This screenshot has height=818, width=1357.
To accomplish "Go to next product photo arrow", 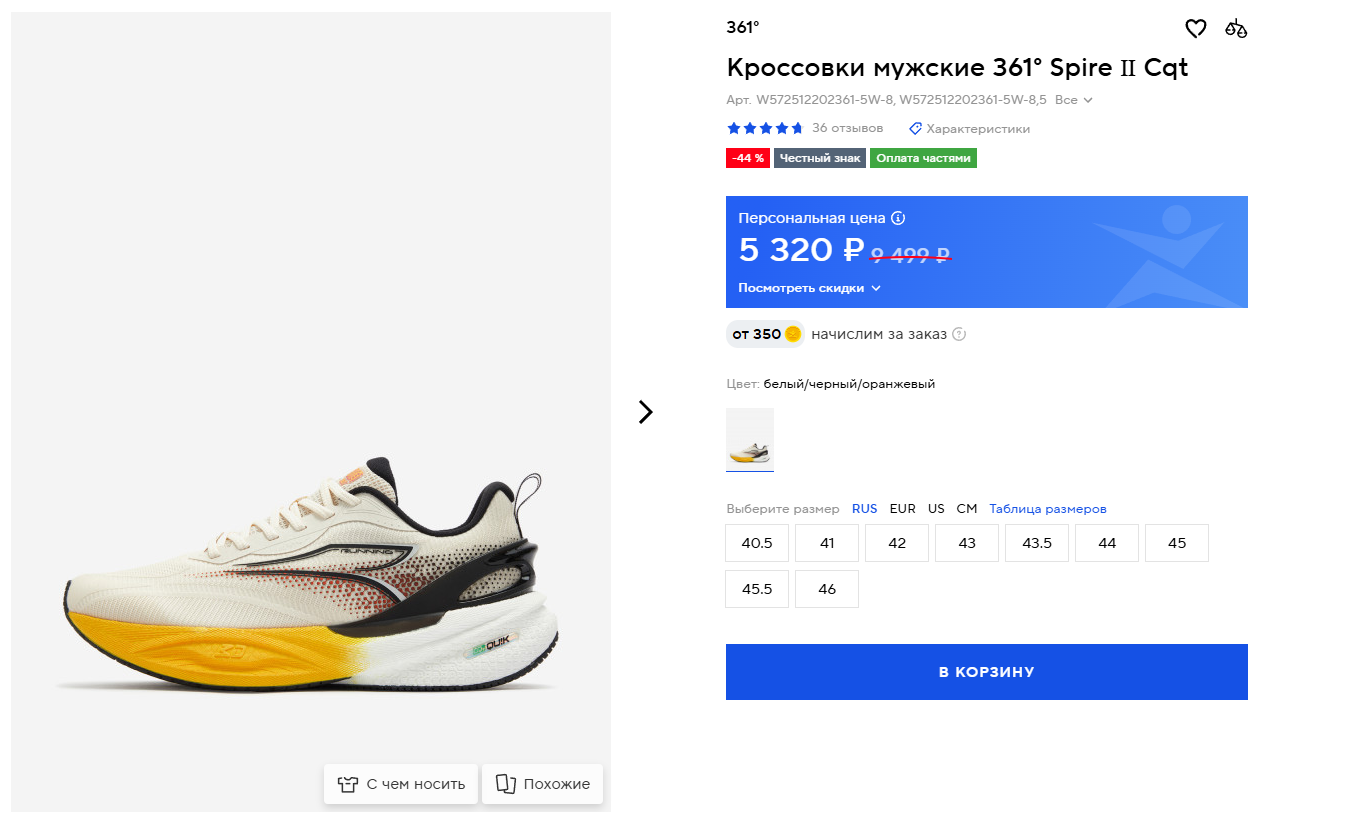I will click(x=645, y=412).
